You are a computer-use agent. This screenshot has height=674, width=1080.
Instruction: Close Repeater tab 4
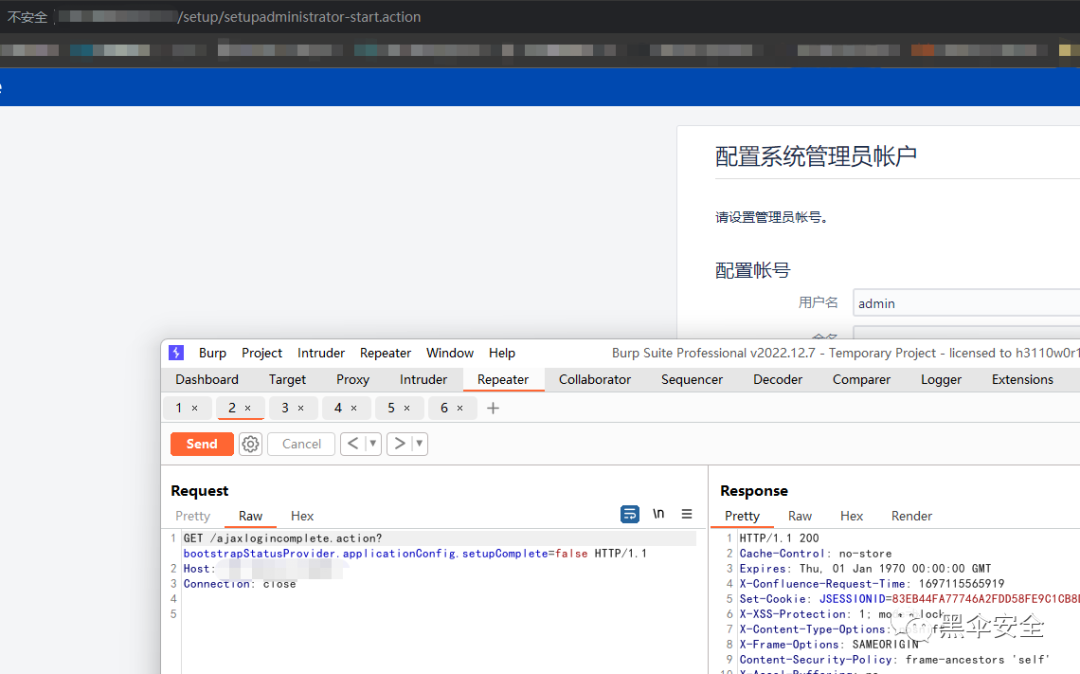354,408
